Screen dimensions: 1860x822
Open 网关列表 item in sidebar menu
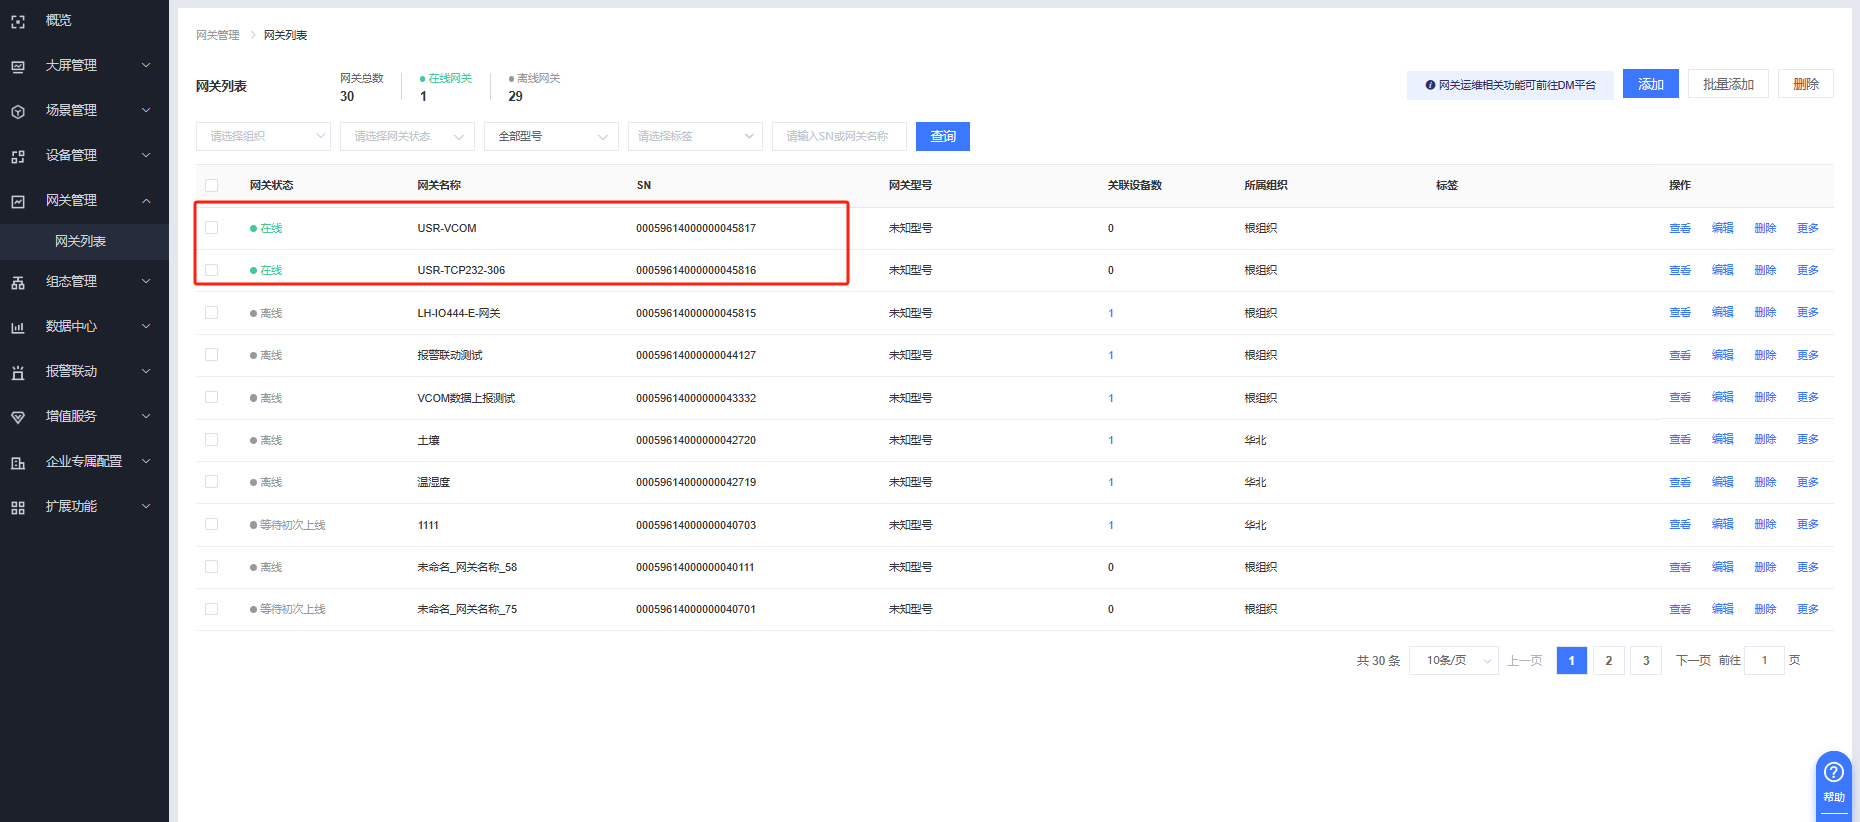[81, 241]
